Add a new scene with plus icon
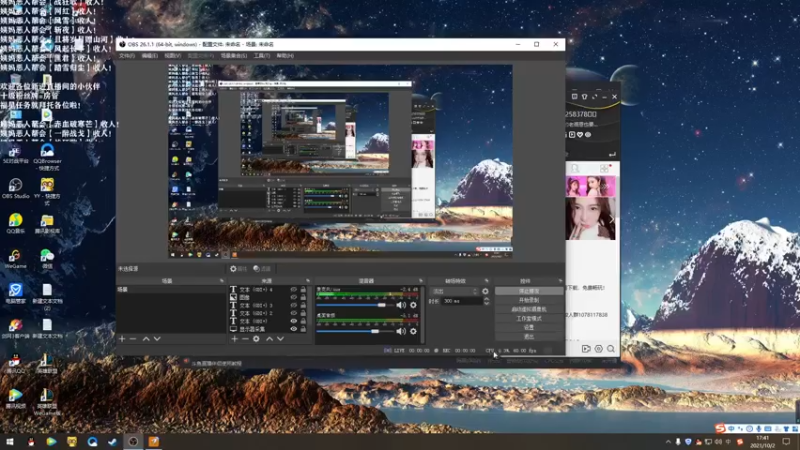800x450 pixels. pyautogui.click(x=122, y=339)
